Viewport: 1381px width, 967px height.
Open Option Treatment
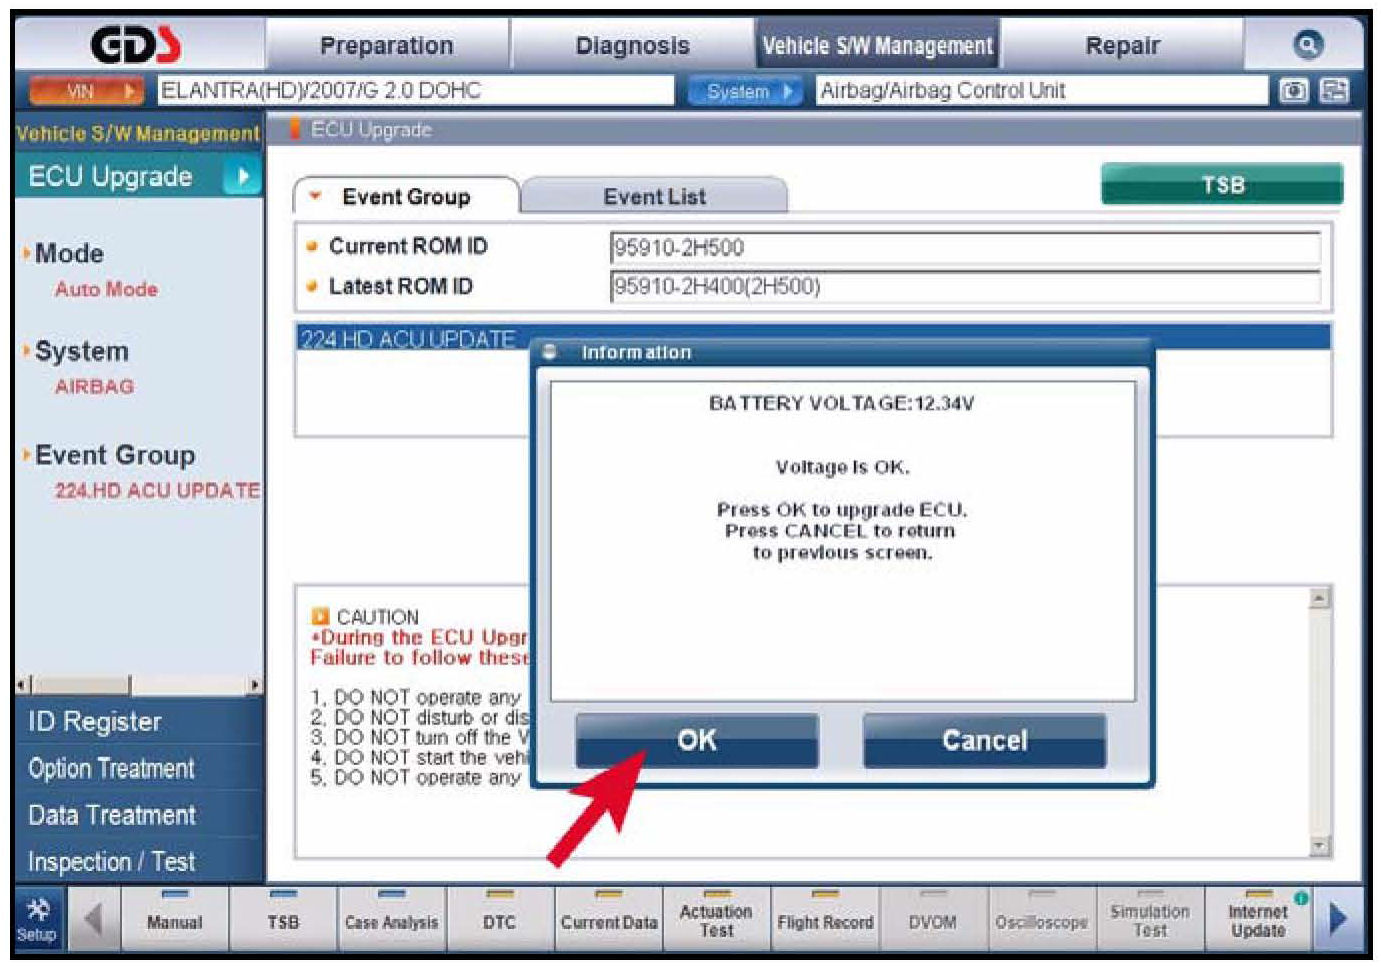click(139, 768)
